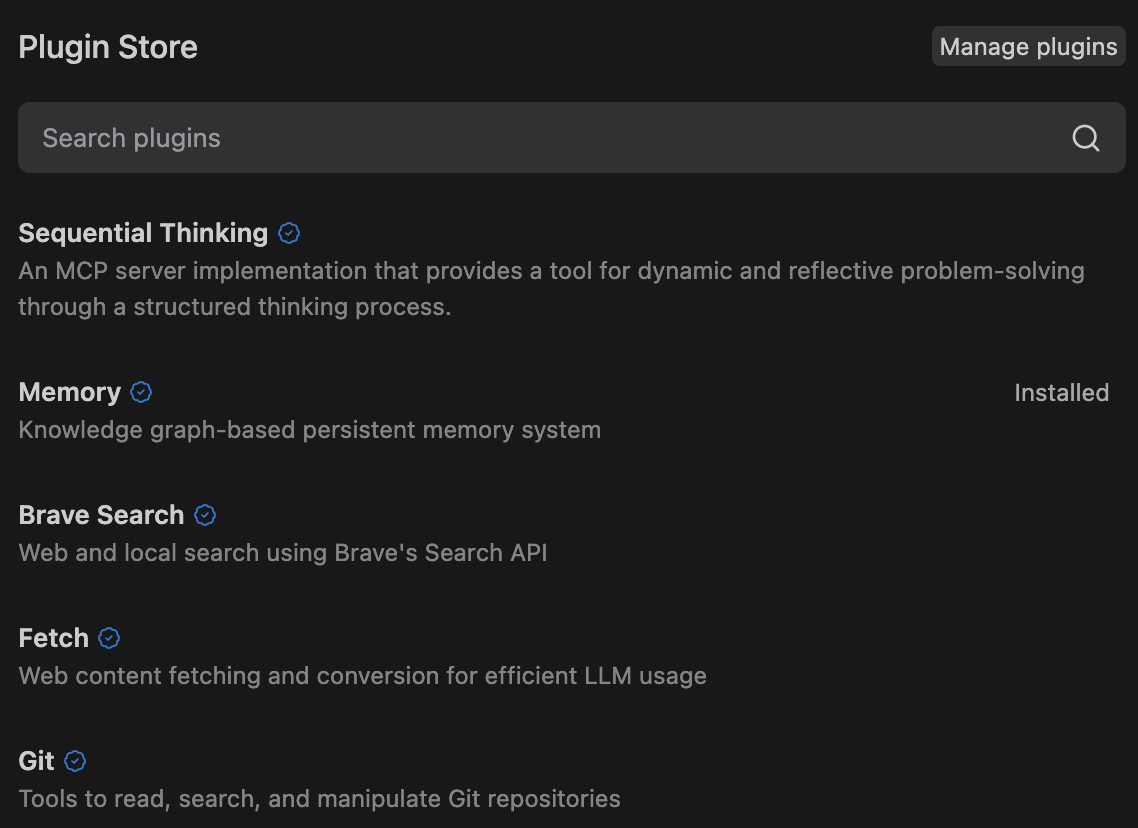The height and width of the screenshot is (828, 1138).
Task: Click the Plugin Store heading
Action: tap(108, 47)
